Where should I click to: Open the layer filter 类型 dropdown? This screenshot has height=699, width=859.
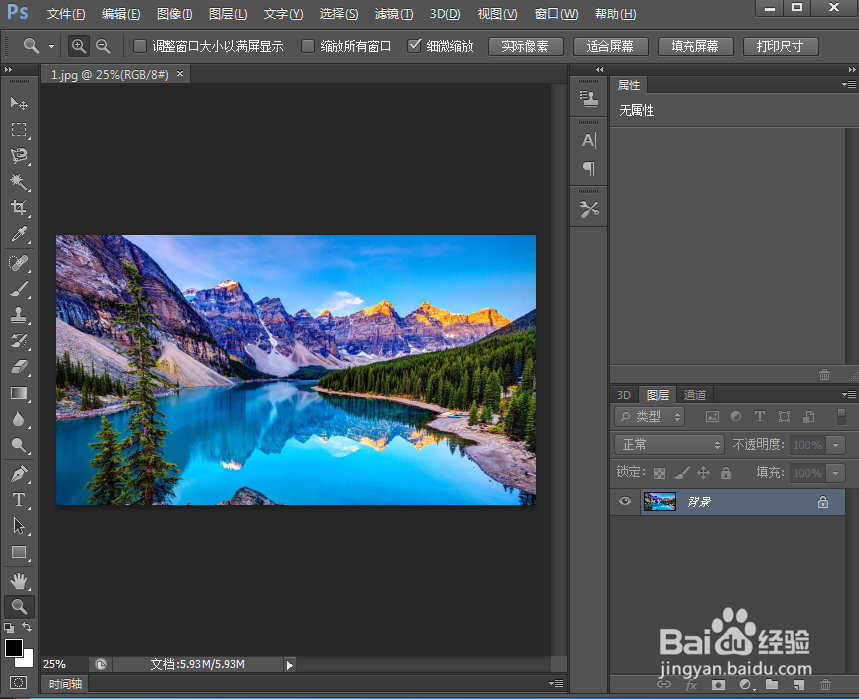(650, 417)
